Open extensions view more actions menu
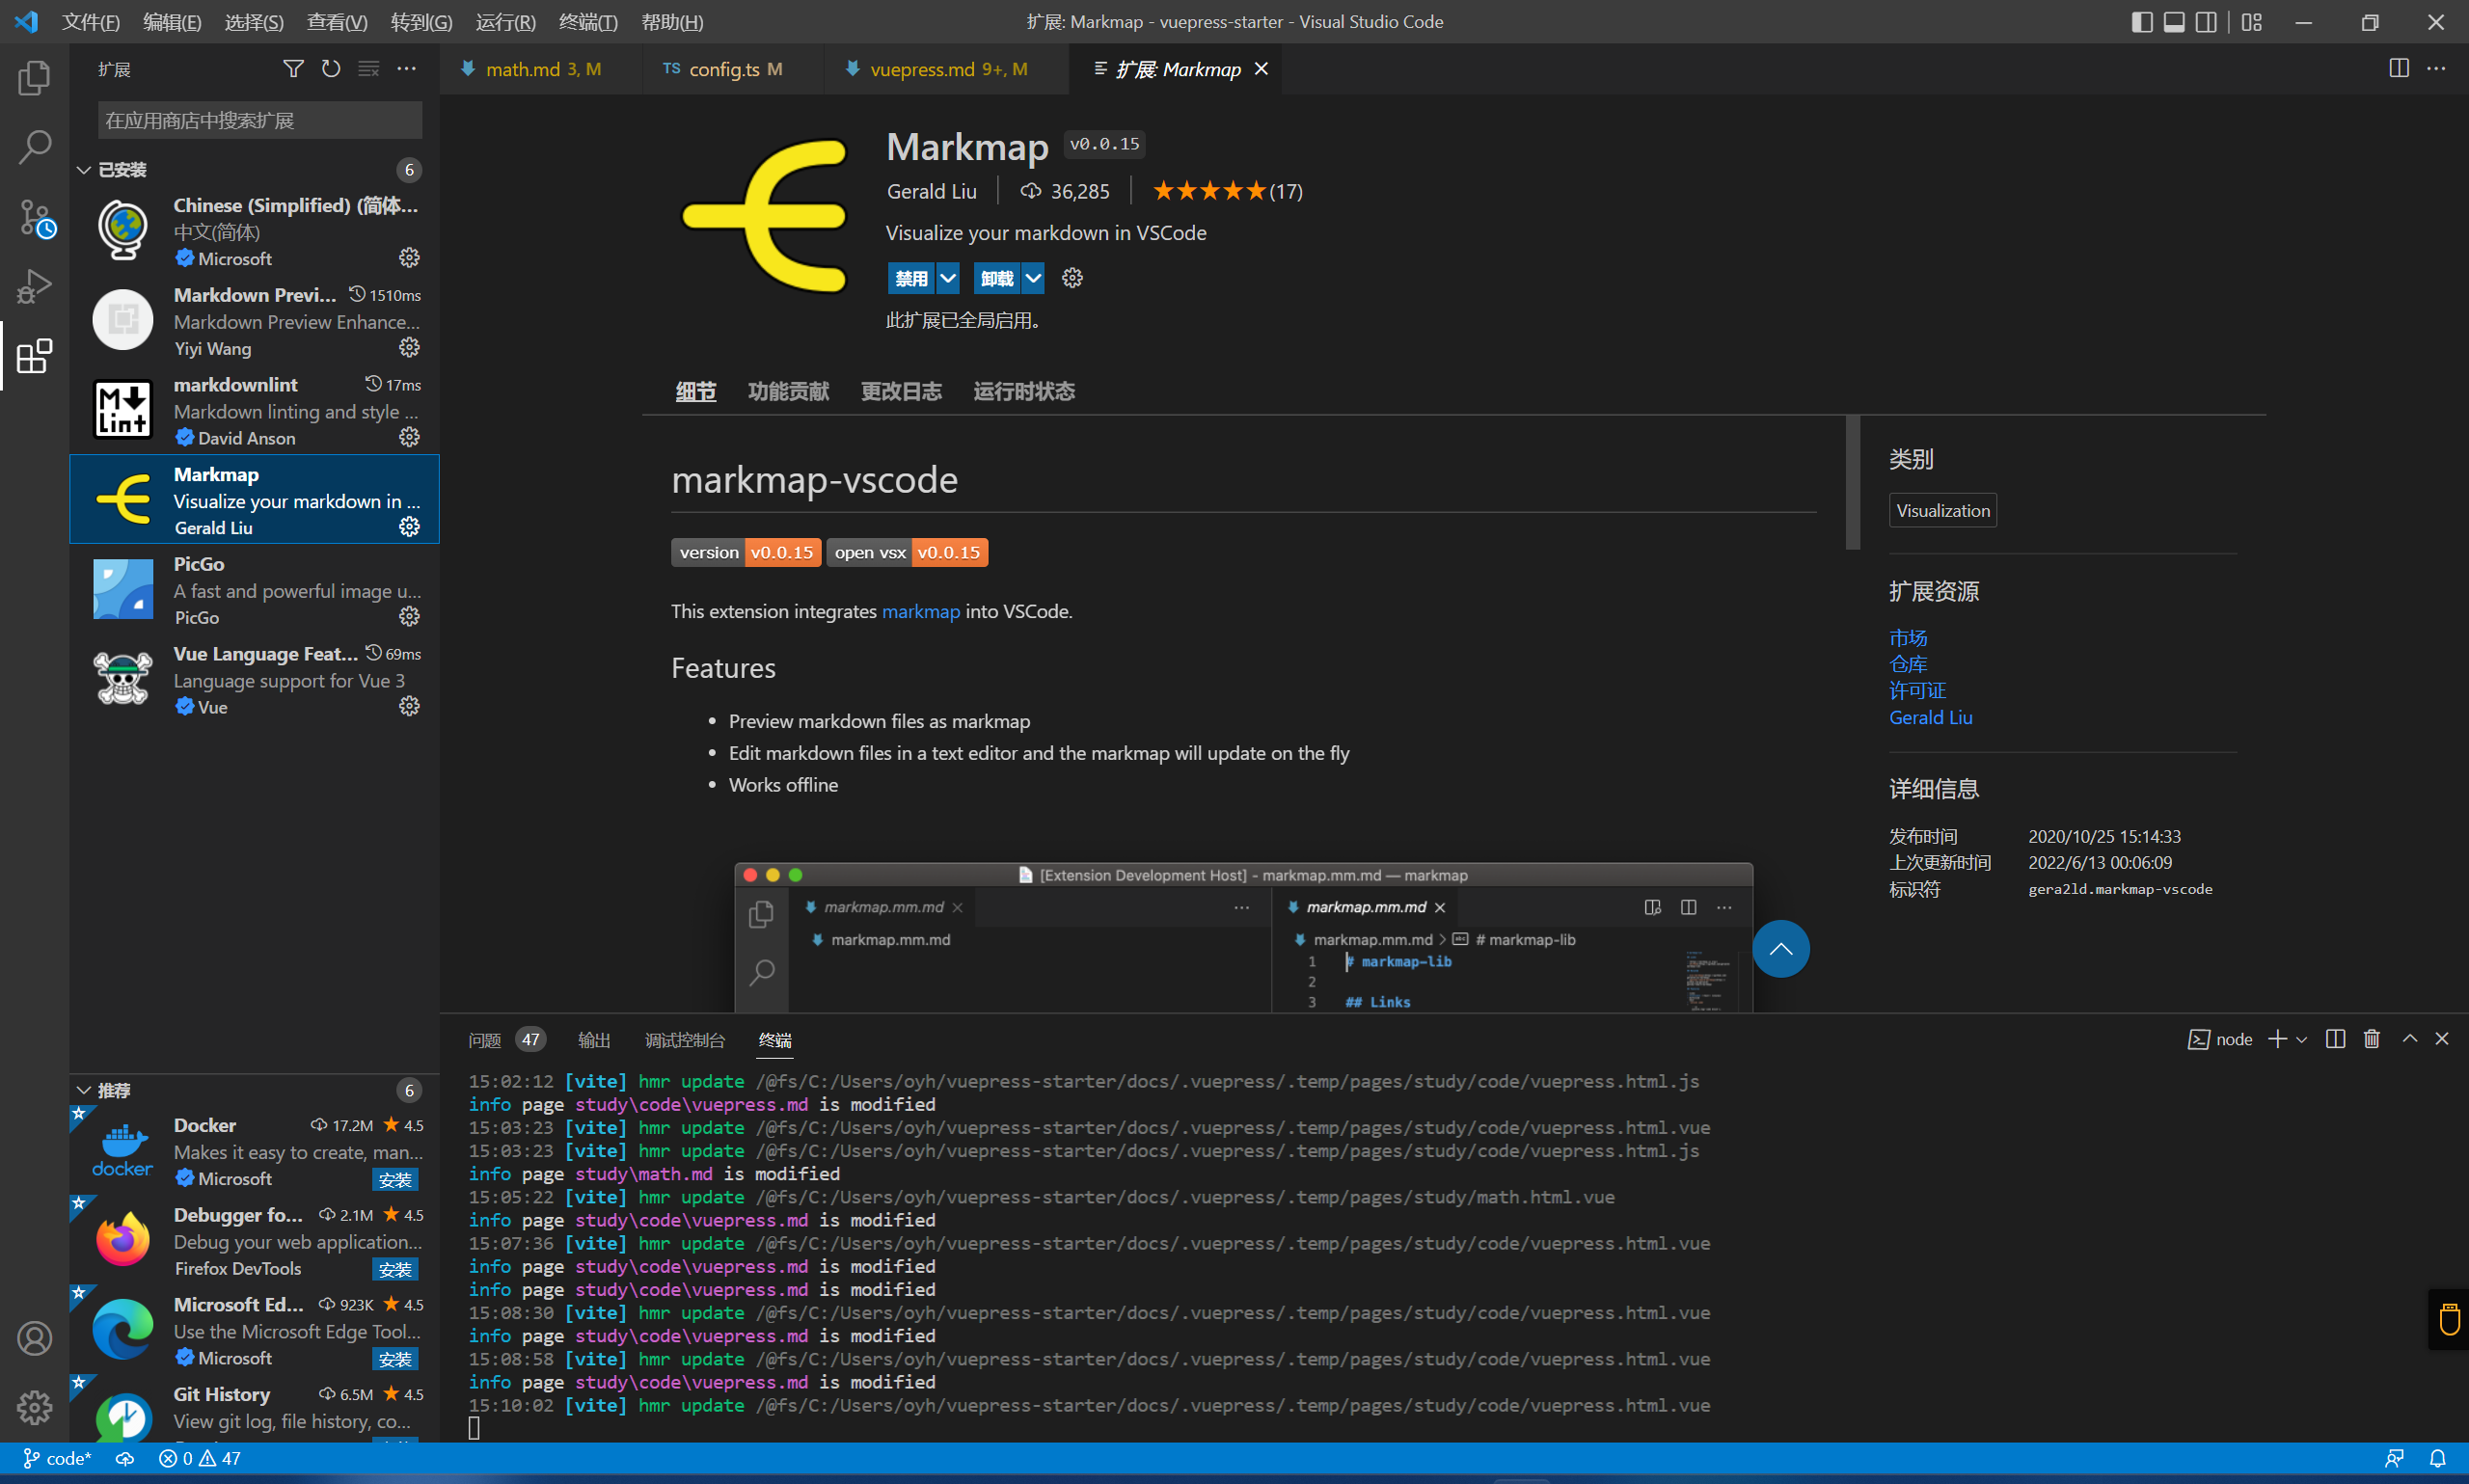 click(x=406, y=69)
